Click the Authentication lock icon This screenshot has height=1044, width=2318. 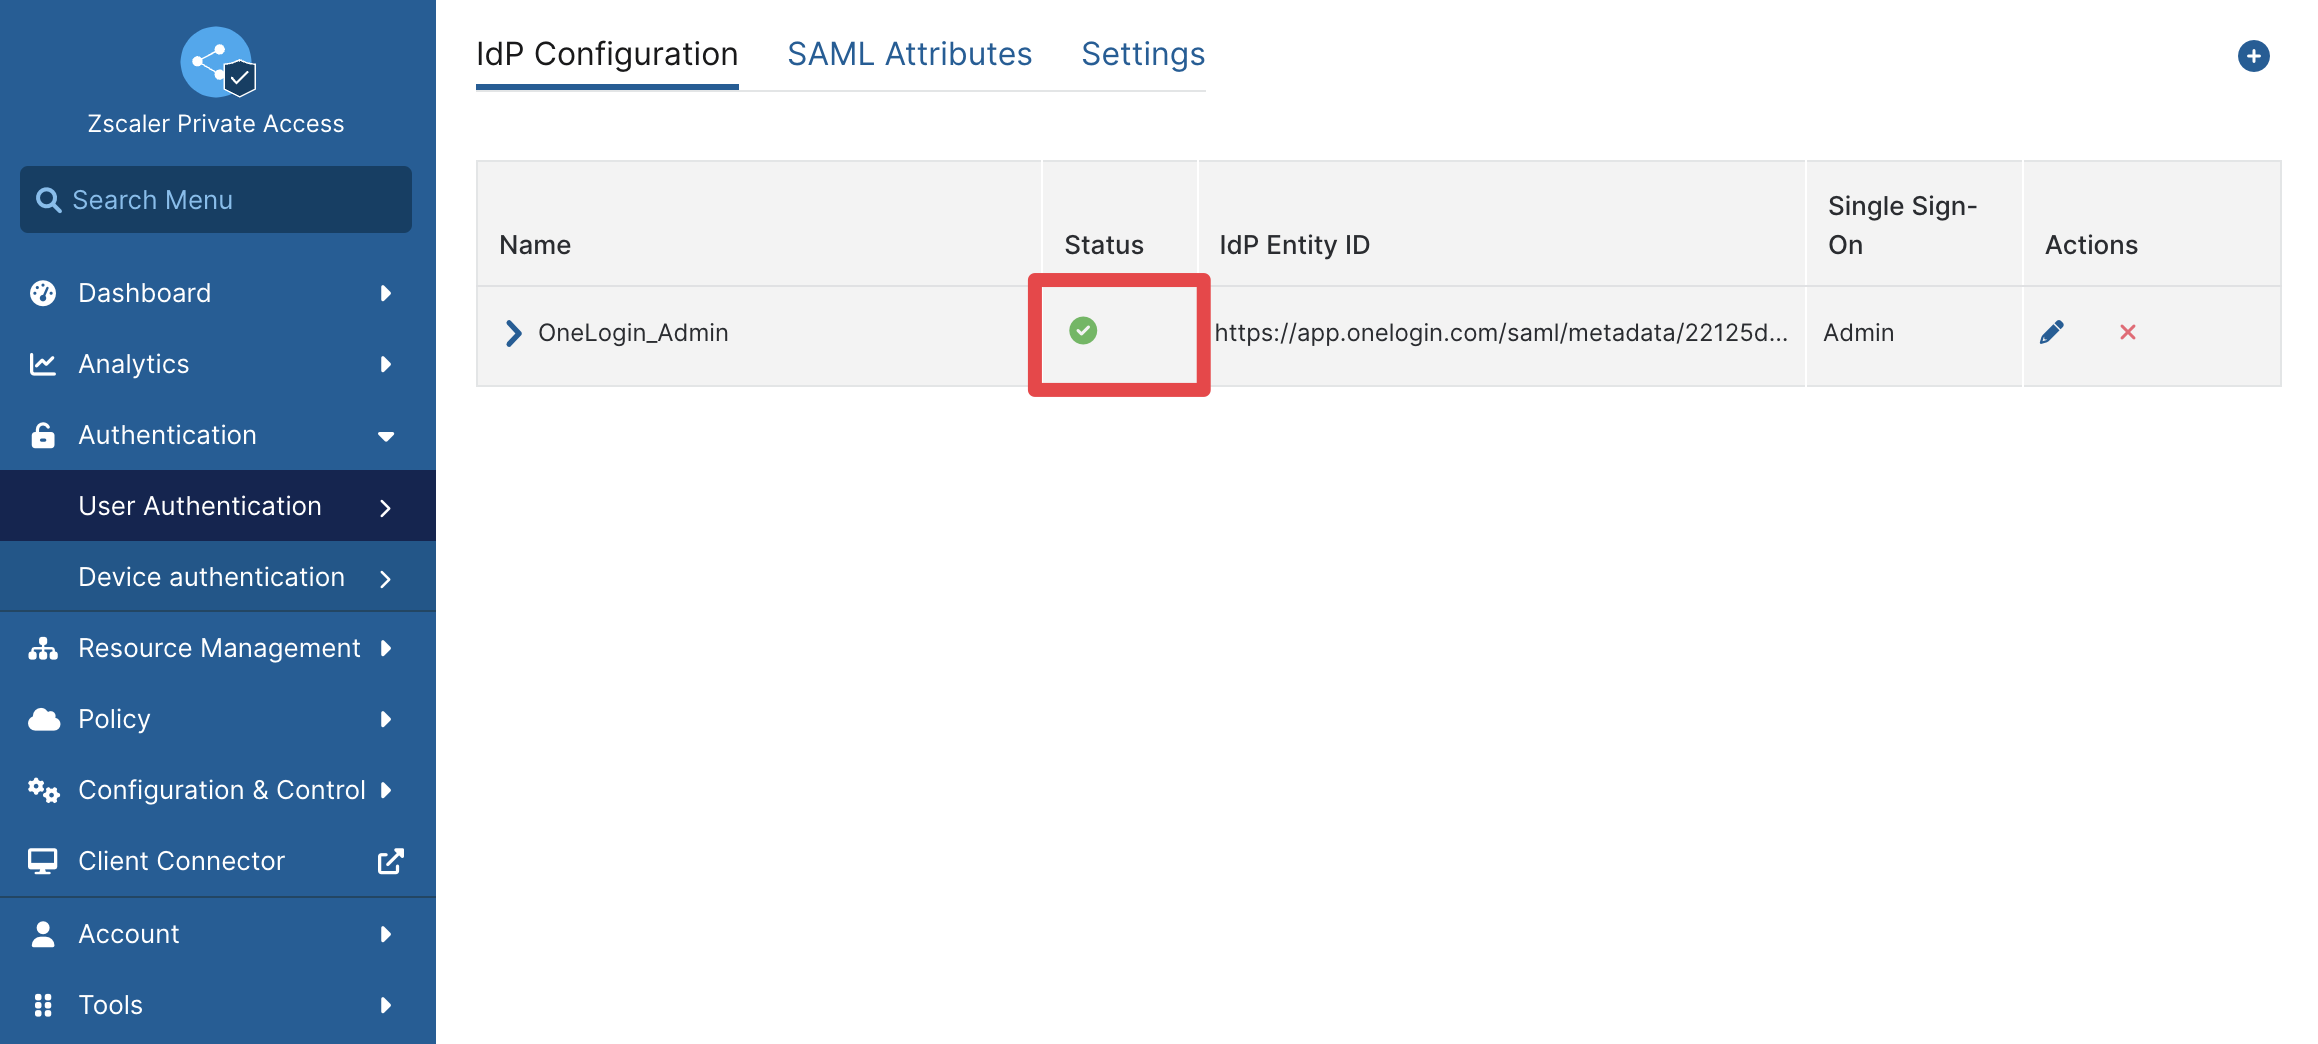[43, 435]
